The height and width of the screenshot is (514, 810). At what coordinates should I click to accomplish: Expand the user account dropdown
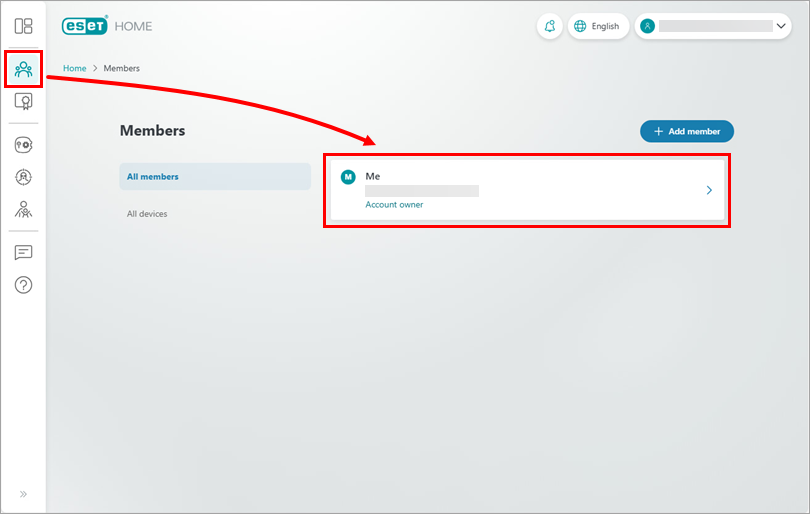click(781, 26)
